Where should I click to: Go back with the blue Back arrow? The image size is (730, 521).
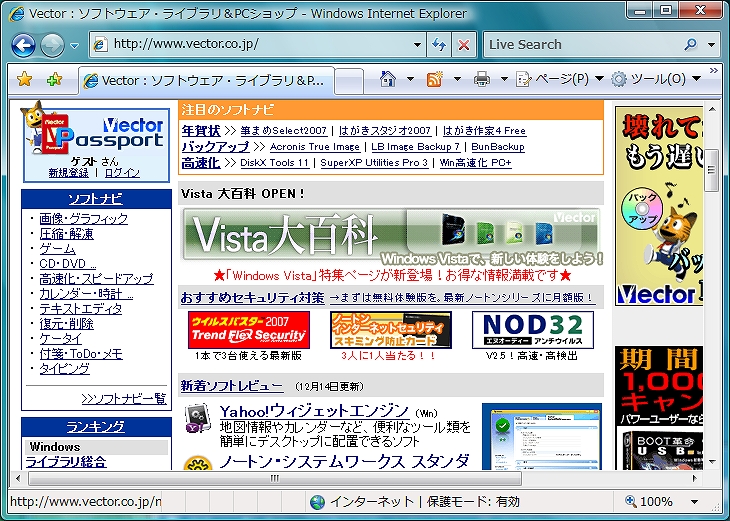tap(23, 45)
